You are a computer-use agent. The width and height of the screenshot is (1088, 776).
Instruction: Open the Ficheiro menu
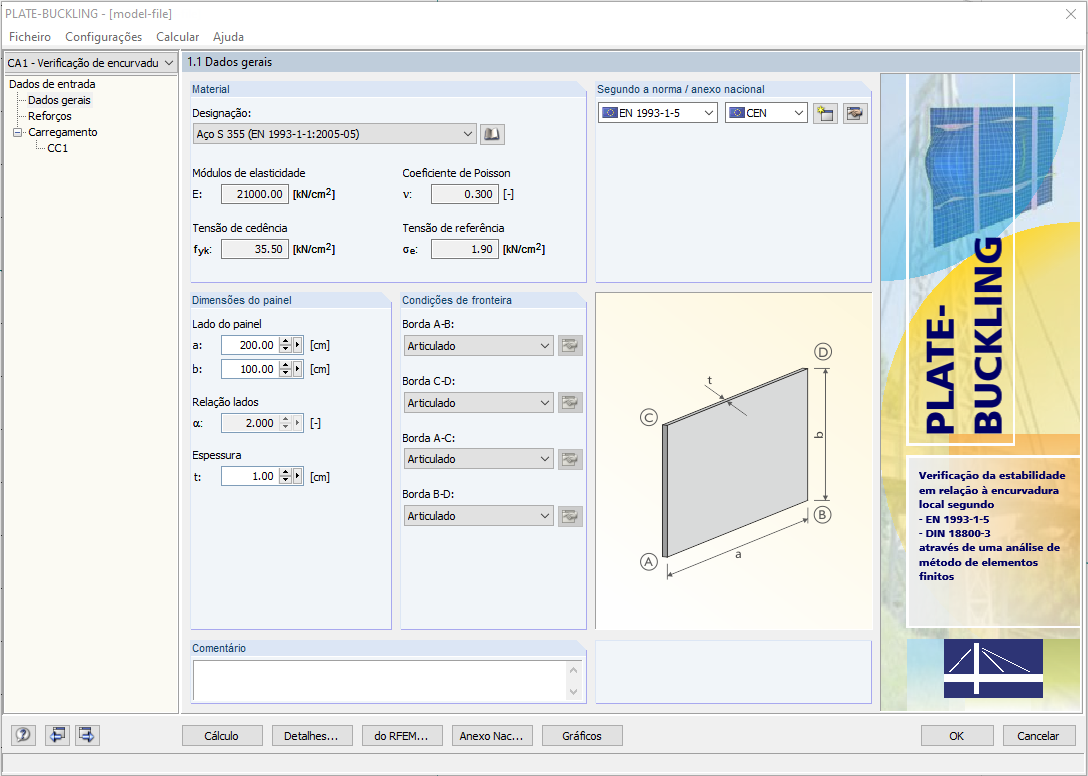pyautogui.click(x=30, y=37)
